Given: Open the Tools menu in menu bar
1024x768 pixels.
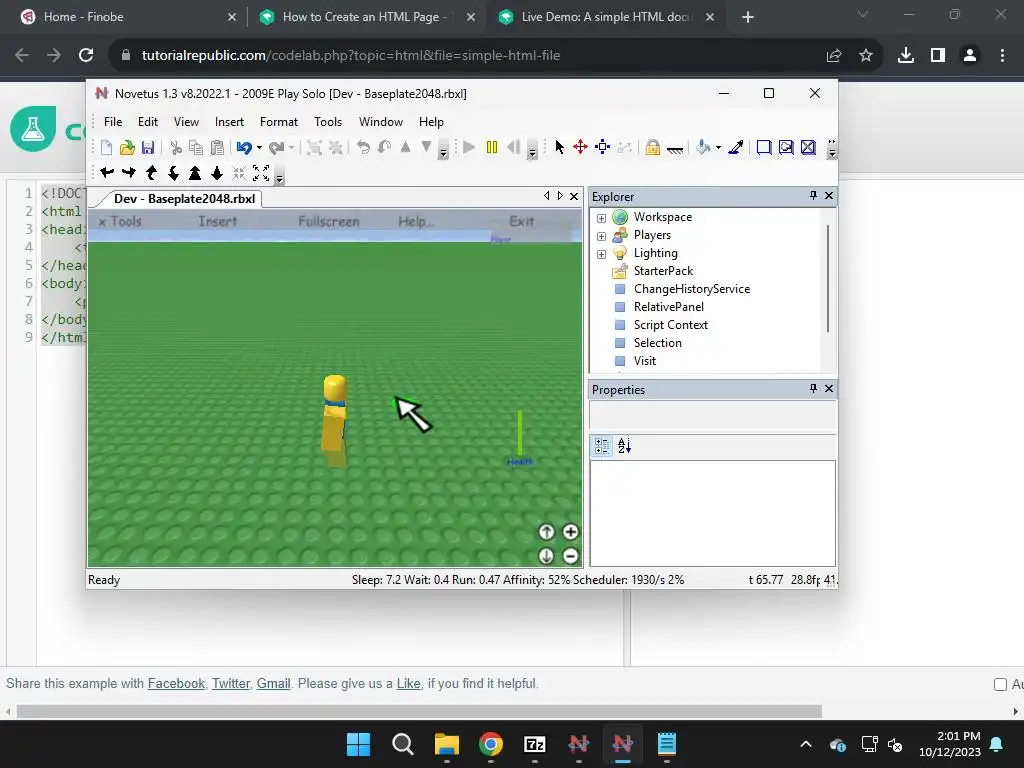Looking at the screenshot, I should point(328,121).
